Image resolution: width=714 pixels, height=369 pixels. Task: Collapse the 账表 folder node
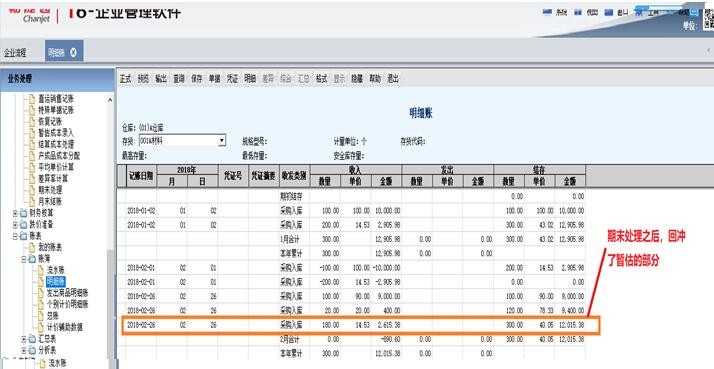click(x=15, y=236)
